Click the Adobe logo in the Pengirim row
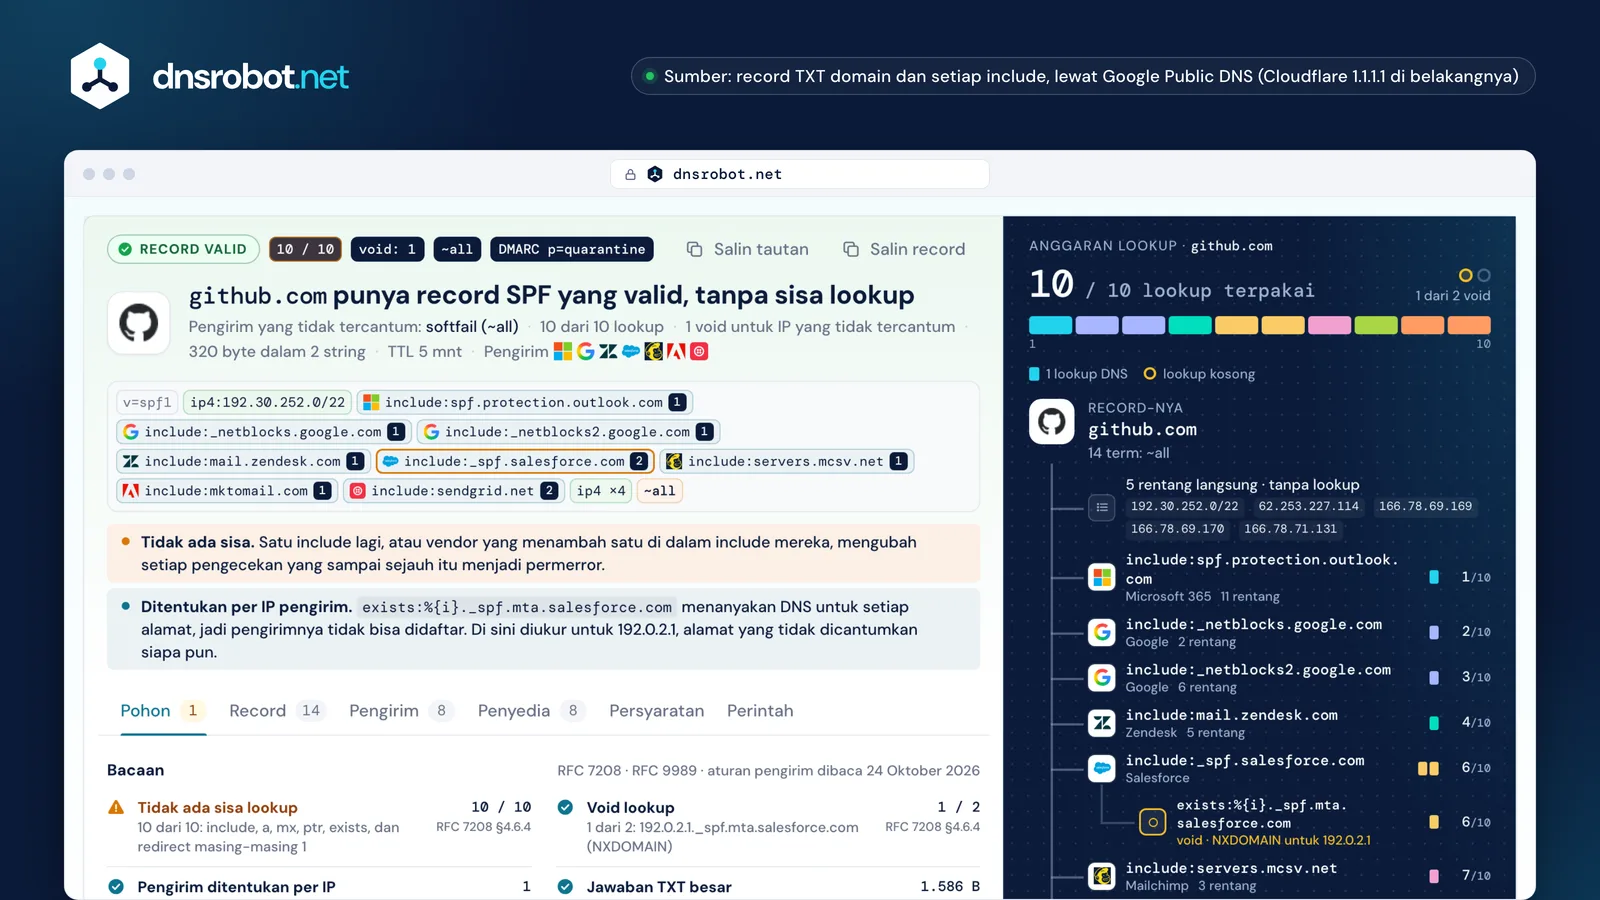The width and height of the screenshot is (1600, 900). [x=676, y=351]
